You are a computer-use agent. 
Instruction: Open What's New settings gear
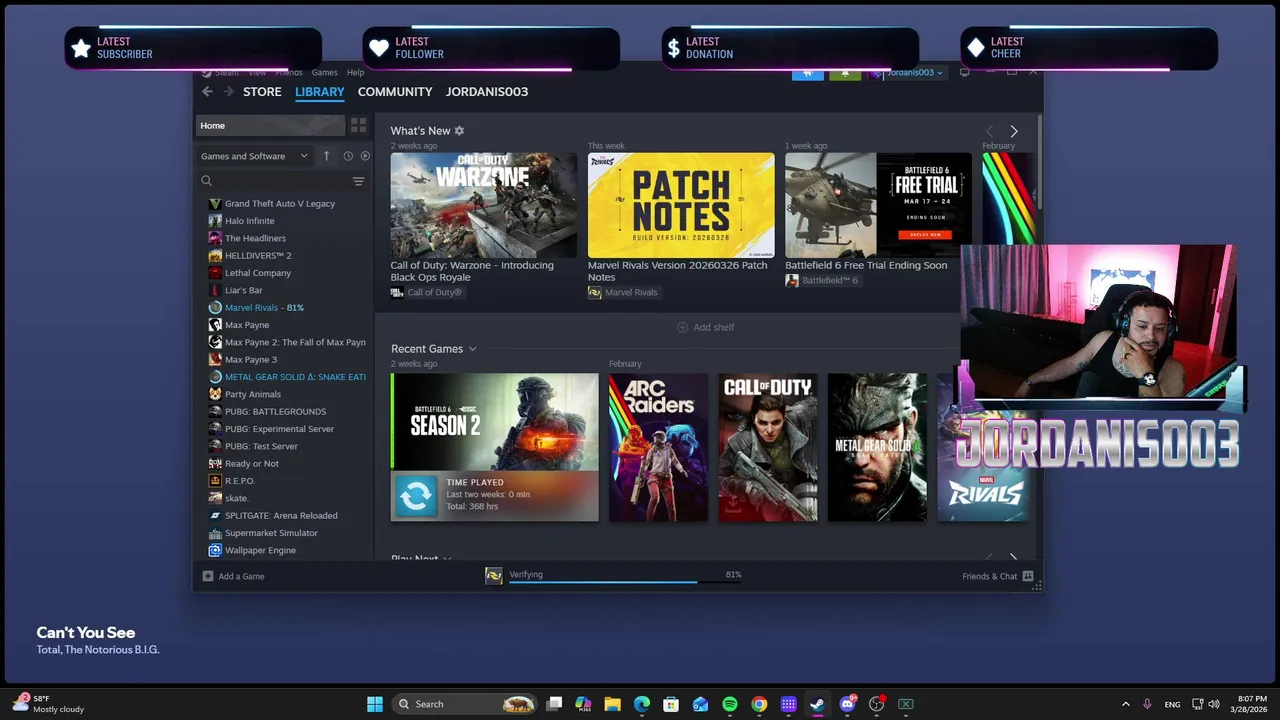(459, 131)
